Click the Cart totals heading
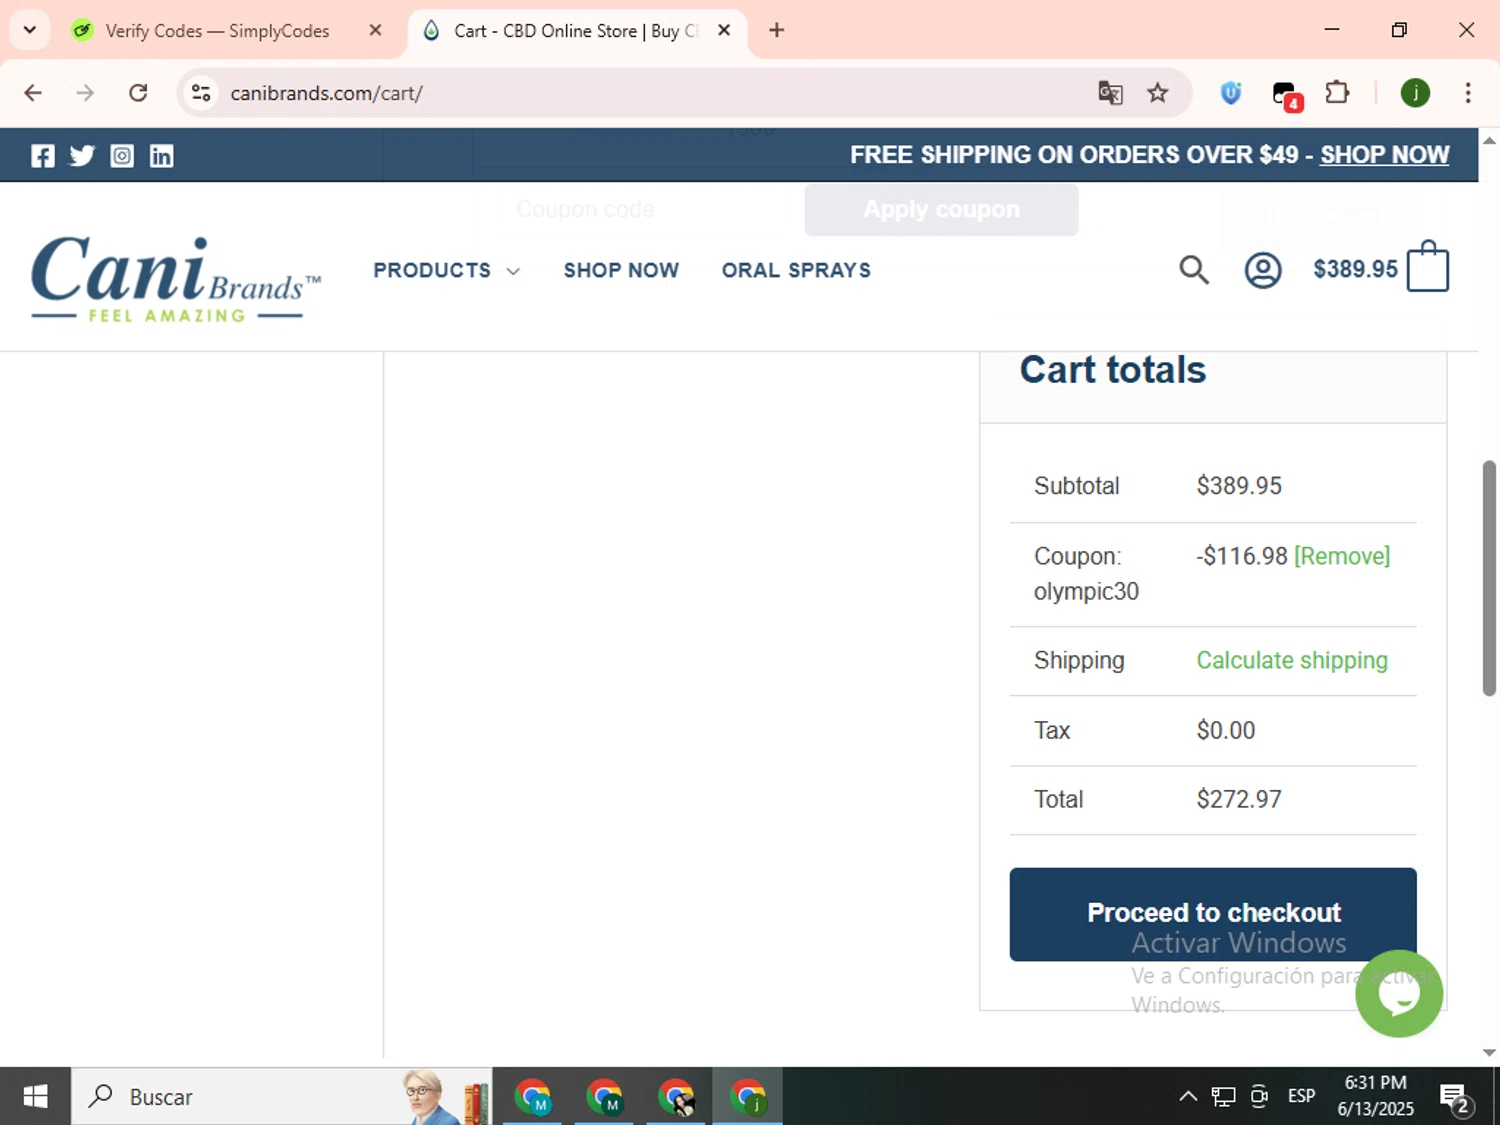Image resolution: width=1500 pixels, height=1125 pixels. [x=1112, y=370]
